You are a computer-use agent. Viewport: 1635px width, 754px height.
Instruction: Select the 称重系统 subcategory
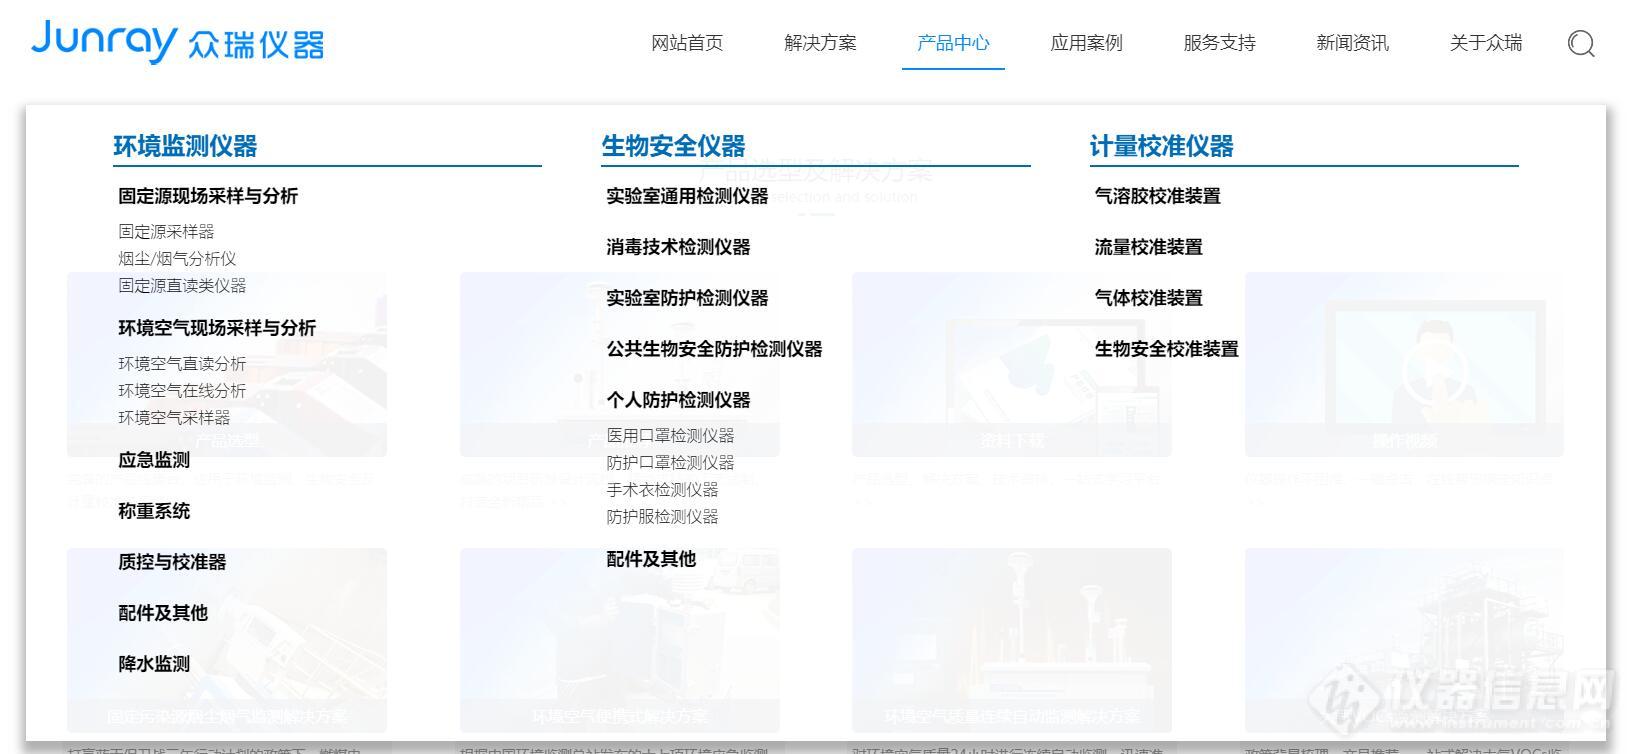(x=154, y=511)
